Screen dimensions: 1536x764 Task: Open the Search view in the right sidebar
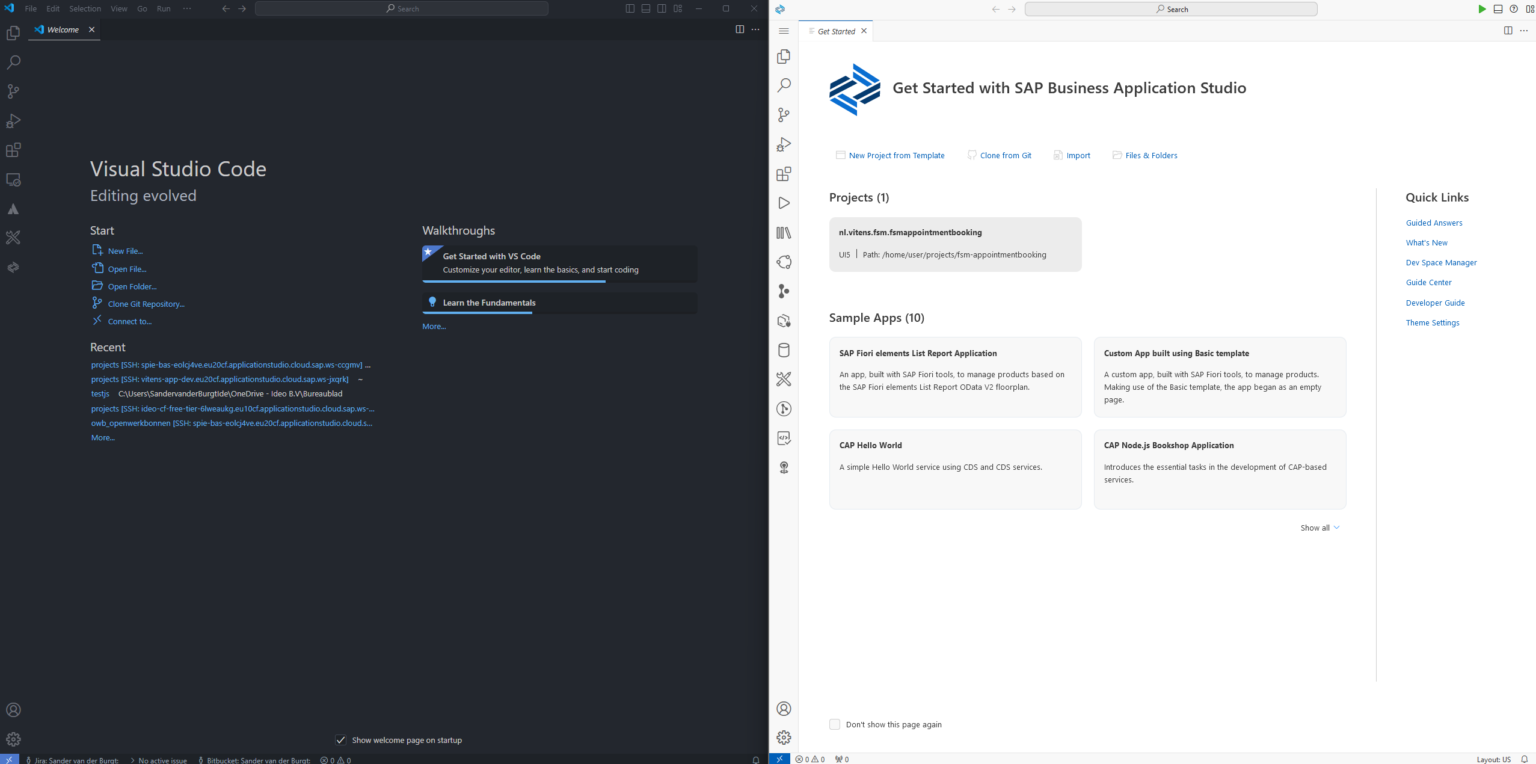pos(784,85)
